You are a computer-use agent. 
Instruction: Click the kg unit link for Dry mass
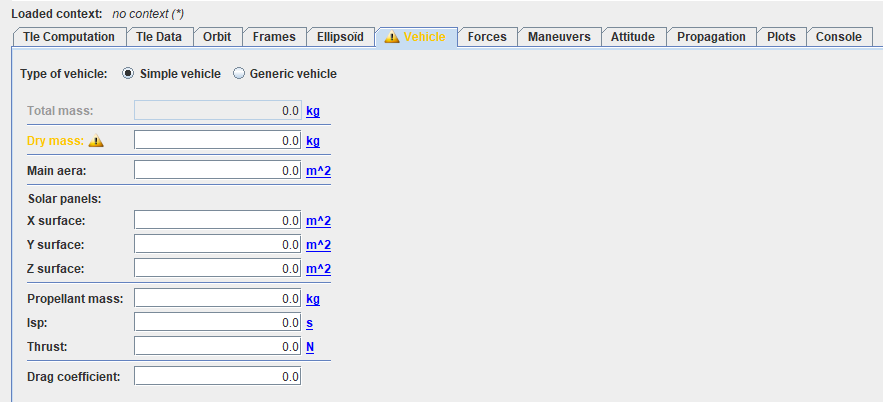313,141
